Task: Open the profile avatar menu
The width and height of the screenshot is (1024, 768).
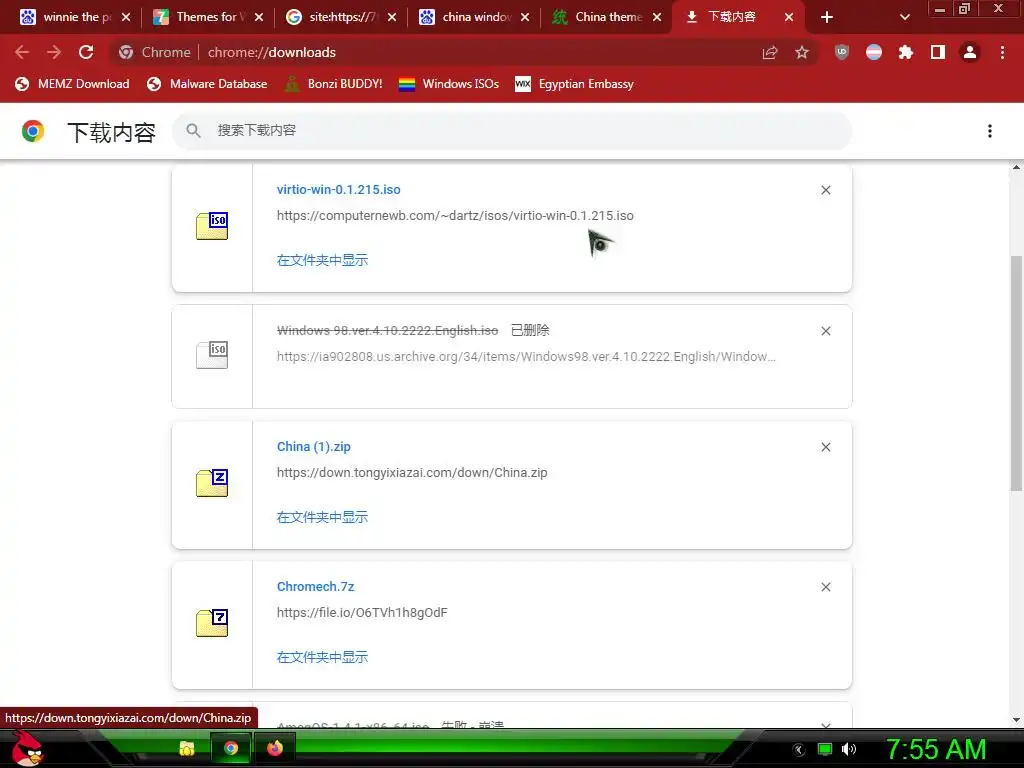Action: (970, 52)
